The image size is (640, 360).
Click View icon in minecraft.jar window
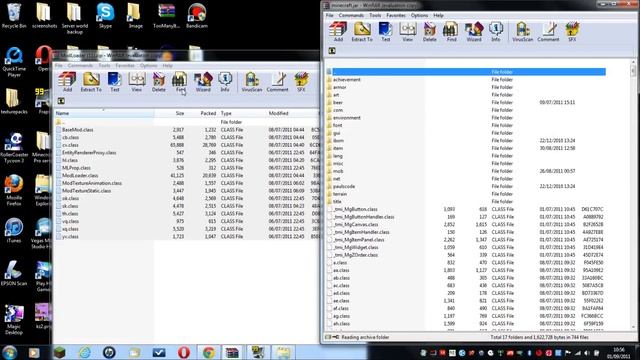(407, 32)
